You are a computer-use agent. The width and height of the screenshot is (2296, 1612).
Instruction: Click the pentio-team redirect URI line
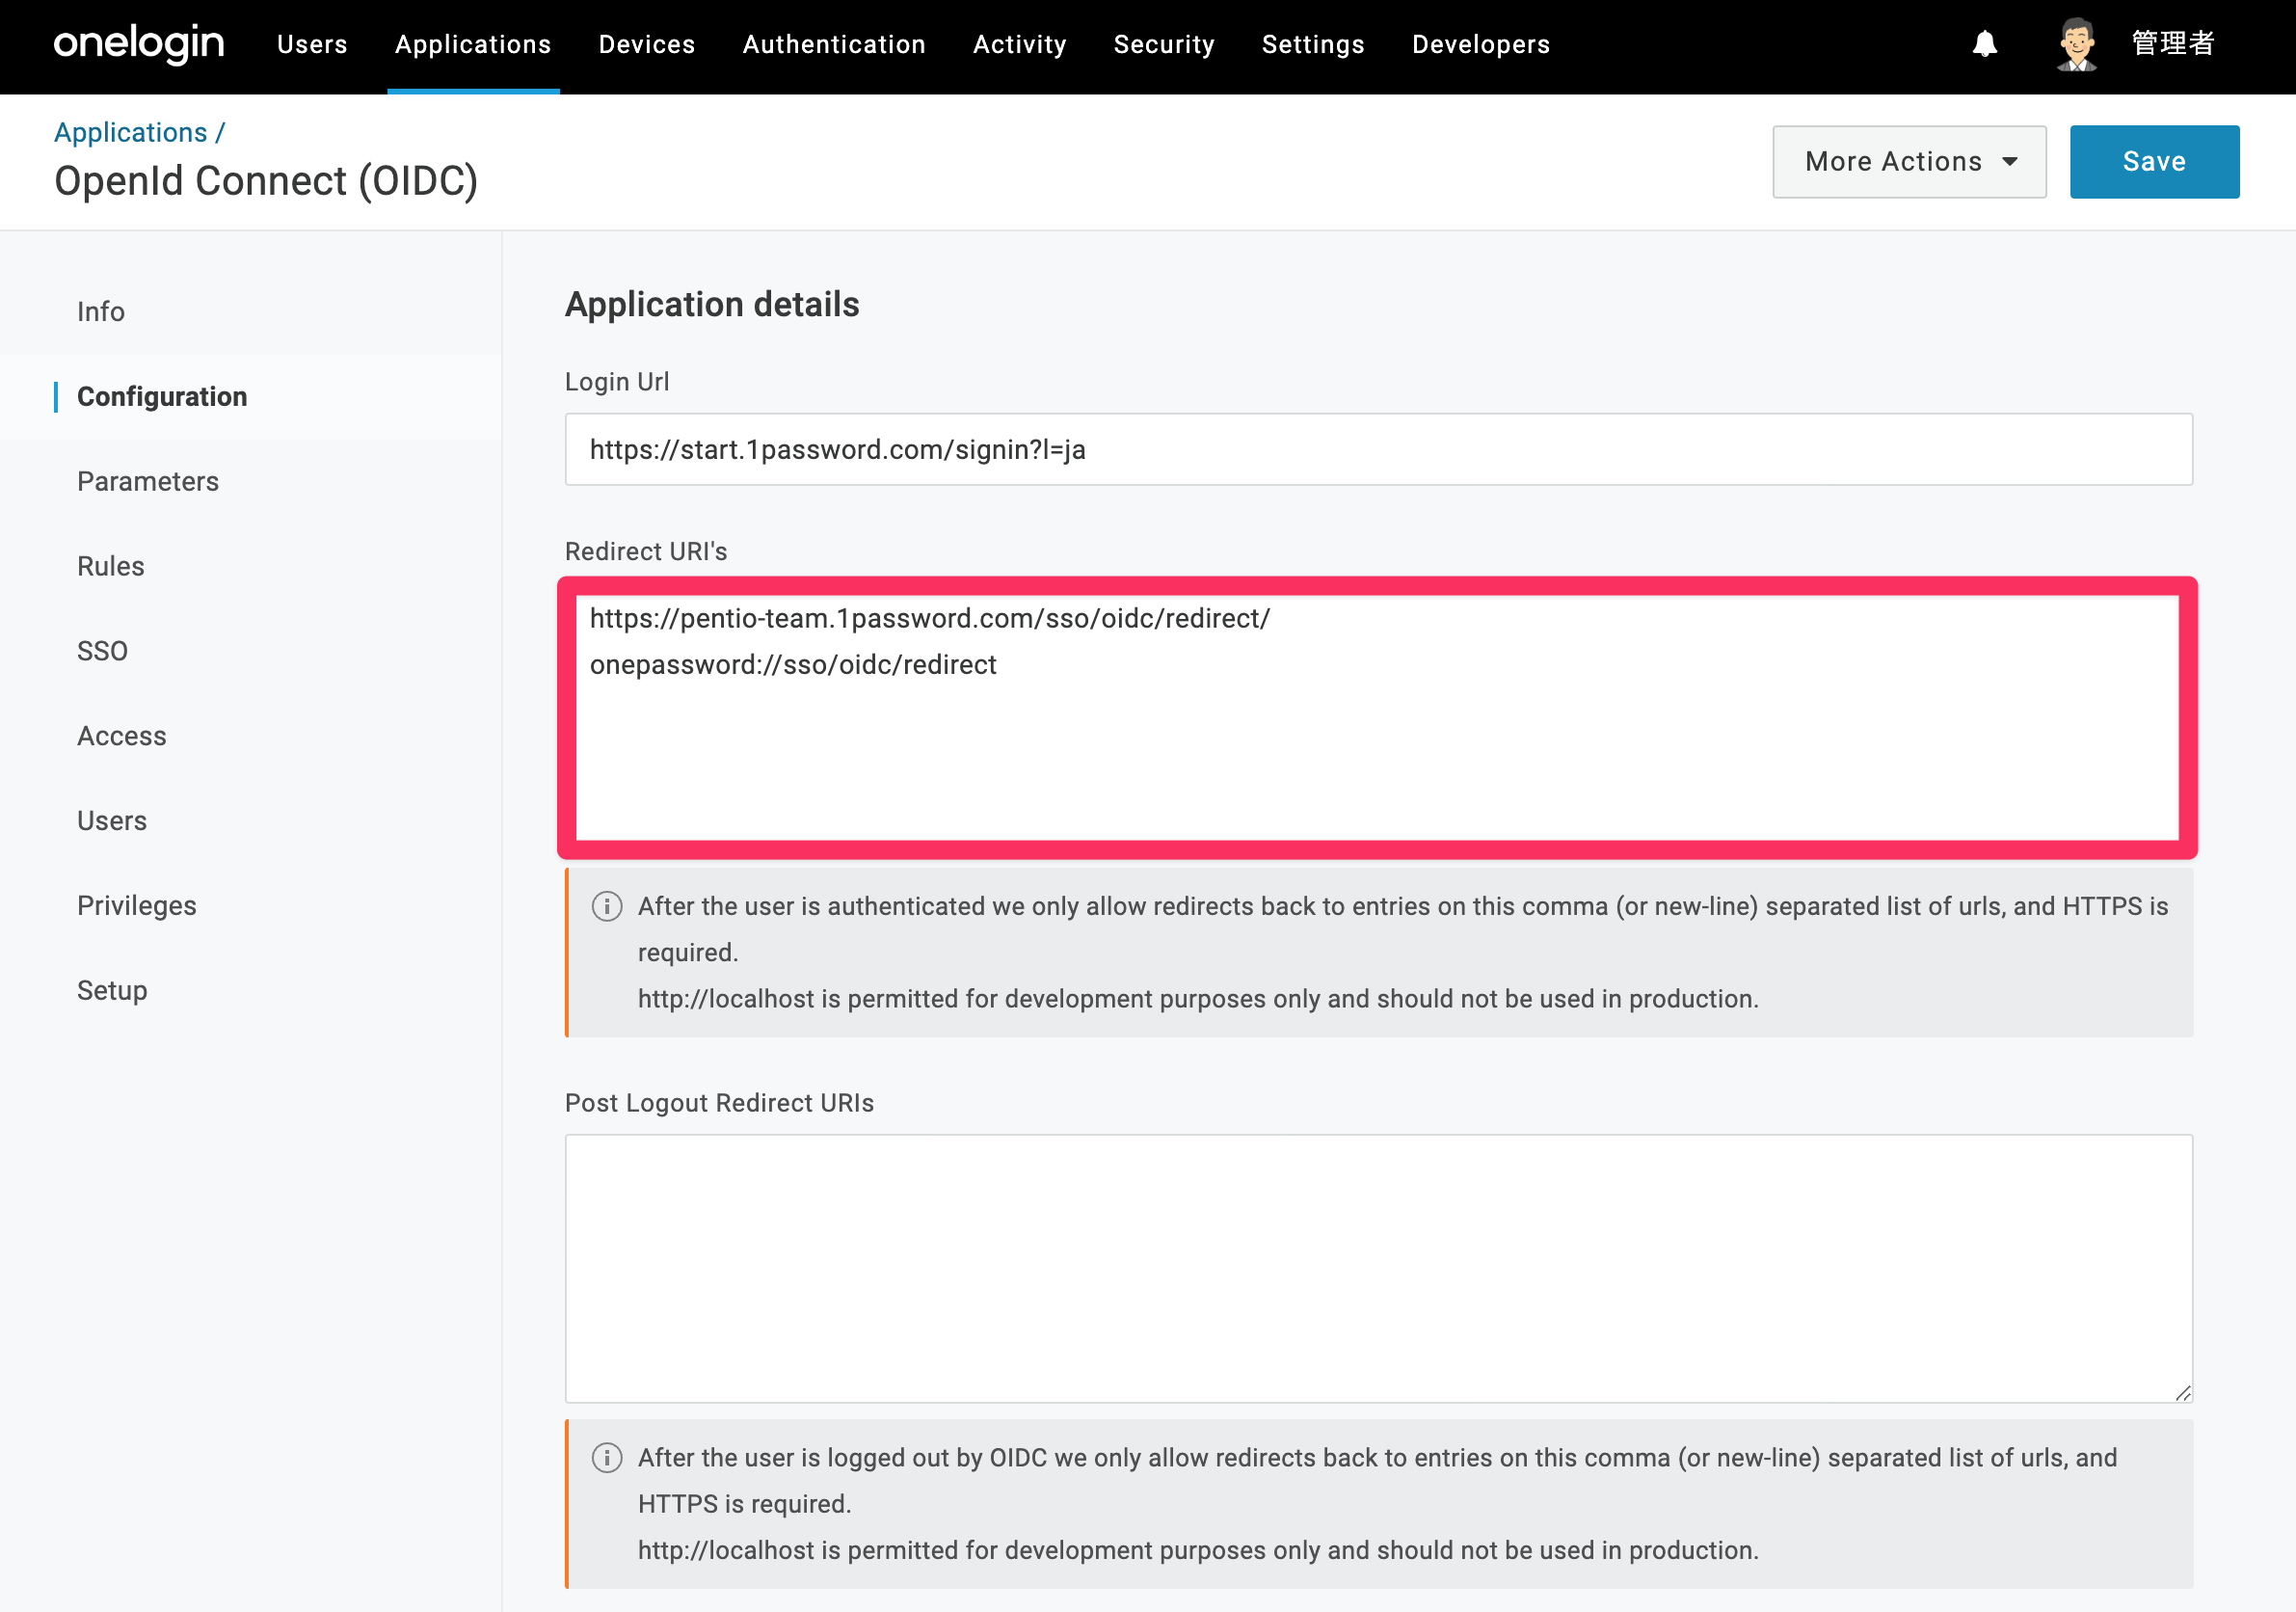930,619
